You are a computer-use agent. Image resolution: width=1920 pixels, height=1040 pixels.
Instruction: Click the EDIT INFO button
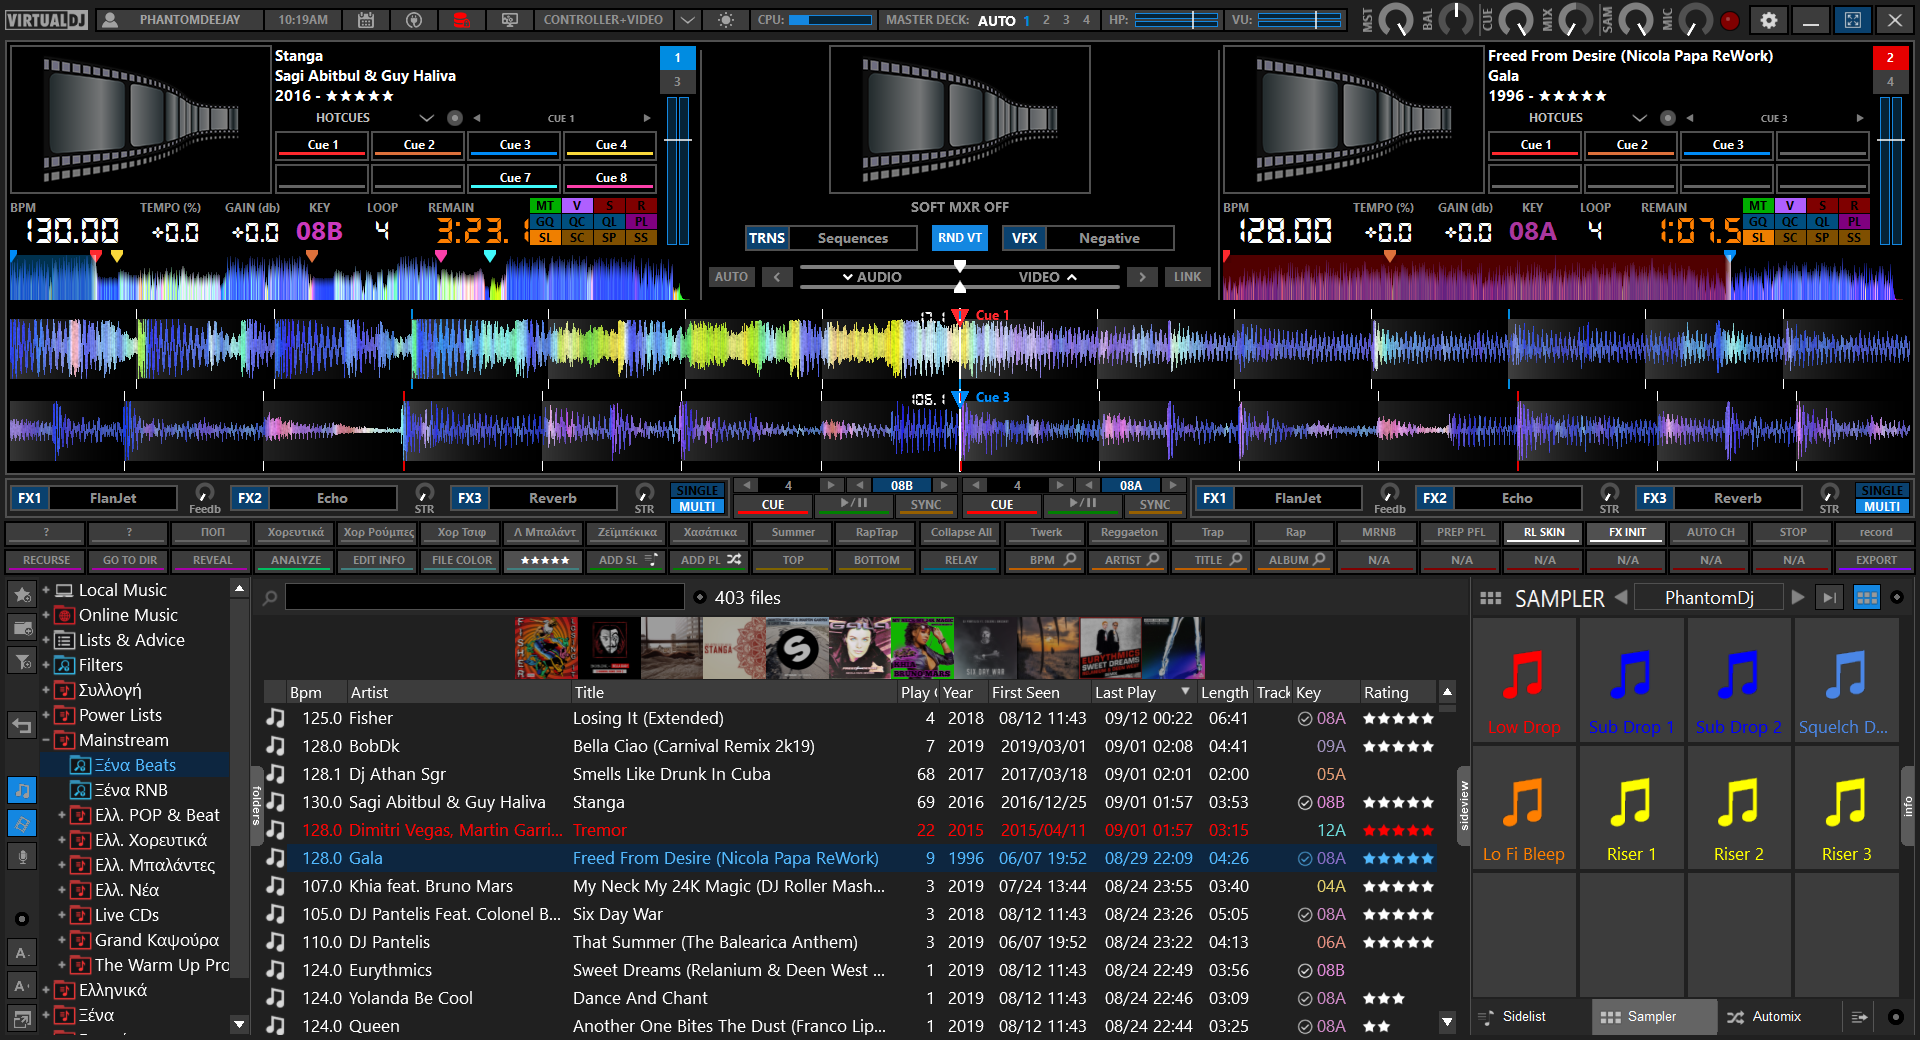click(x=379, y=560)
